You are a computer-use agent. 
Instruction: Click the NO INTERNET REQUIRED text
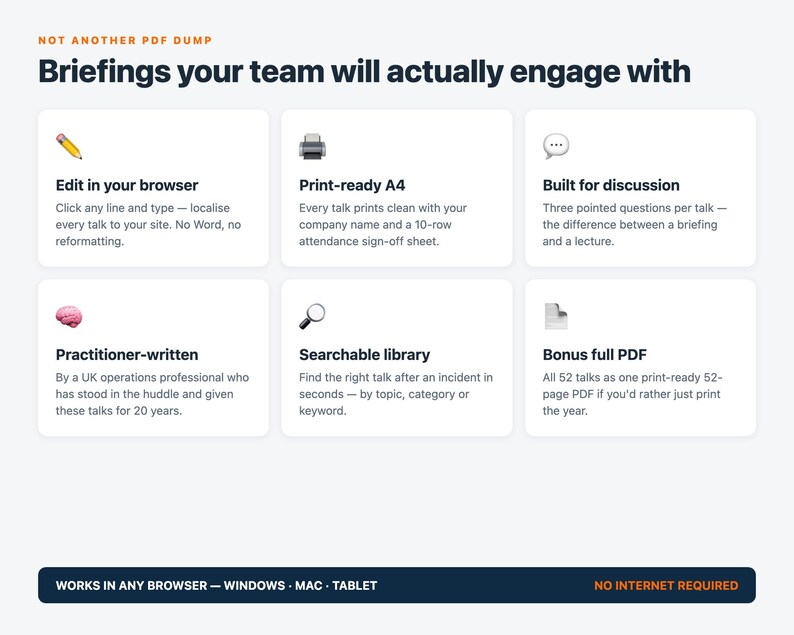[x=666, y=585]
